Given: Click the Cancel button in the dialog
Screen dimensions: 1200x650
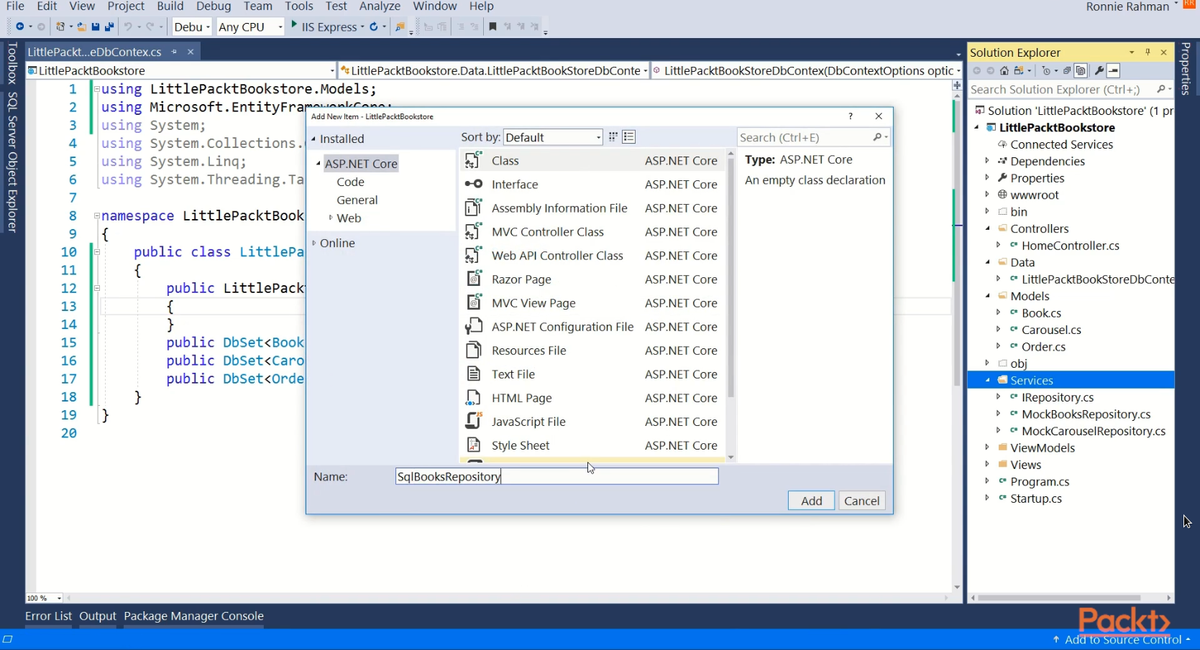Looking at the screenshot, I should pyautogui.click(x=861, y=501).
